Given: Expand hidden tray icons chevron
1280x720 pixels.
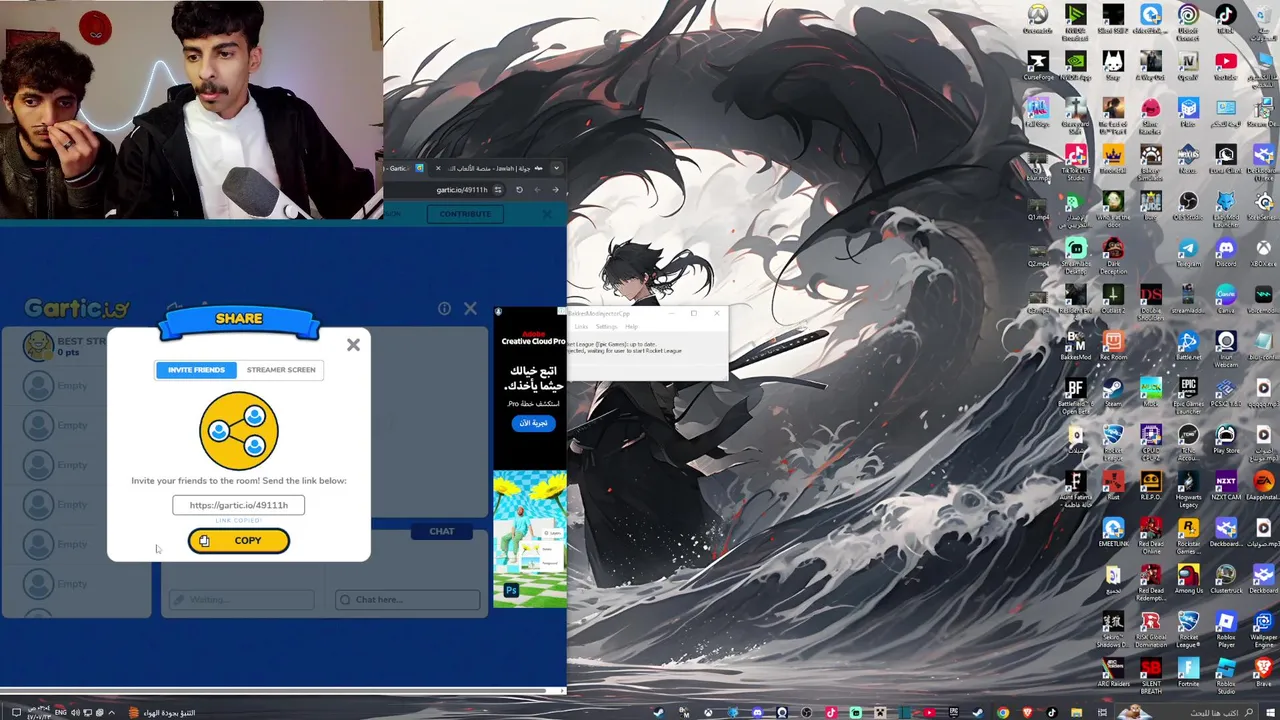Looking at the screenshot, I should pos(111,712).
